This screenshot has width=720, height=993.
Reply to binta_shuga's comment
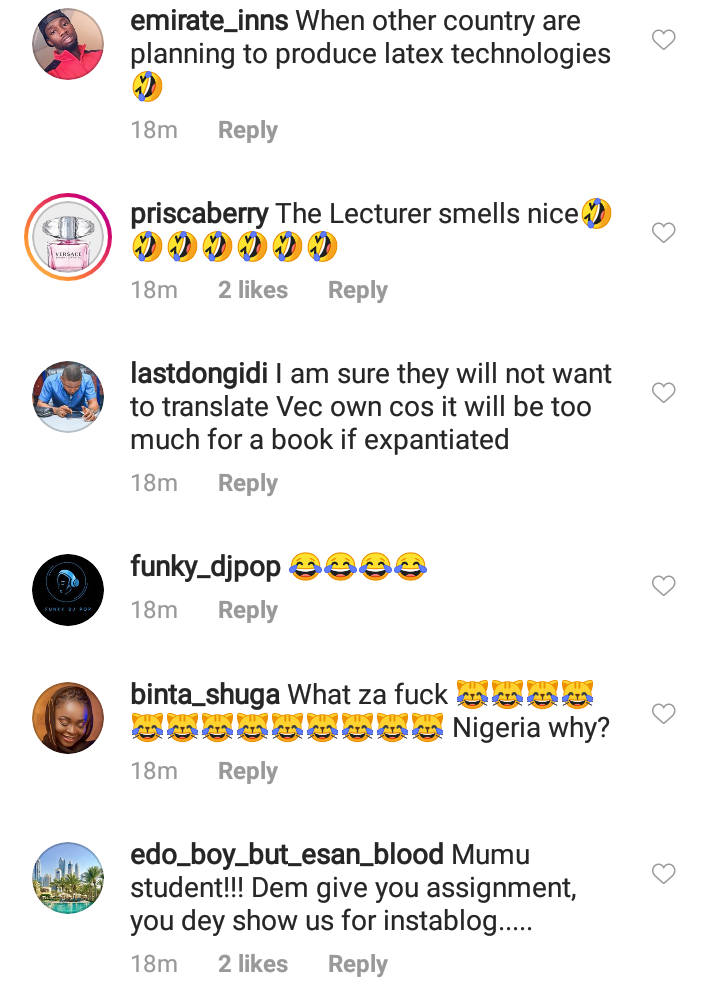[x=248, y=771]
